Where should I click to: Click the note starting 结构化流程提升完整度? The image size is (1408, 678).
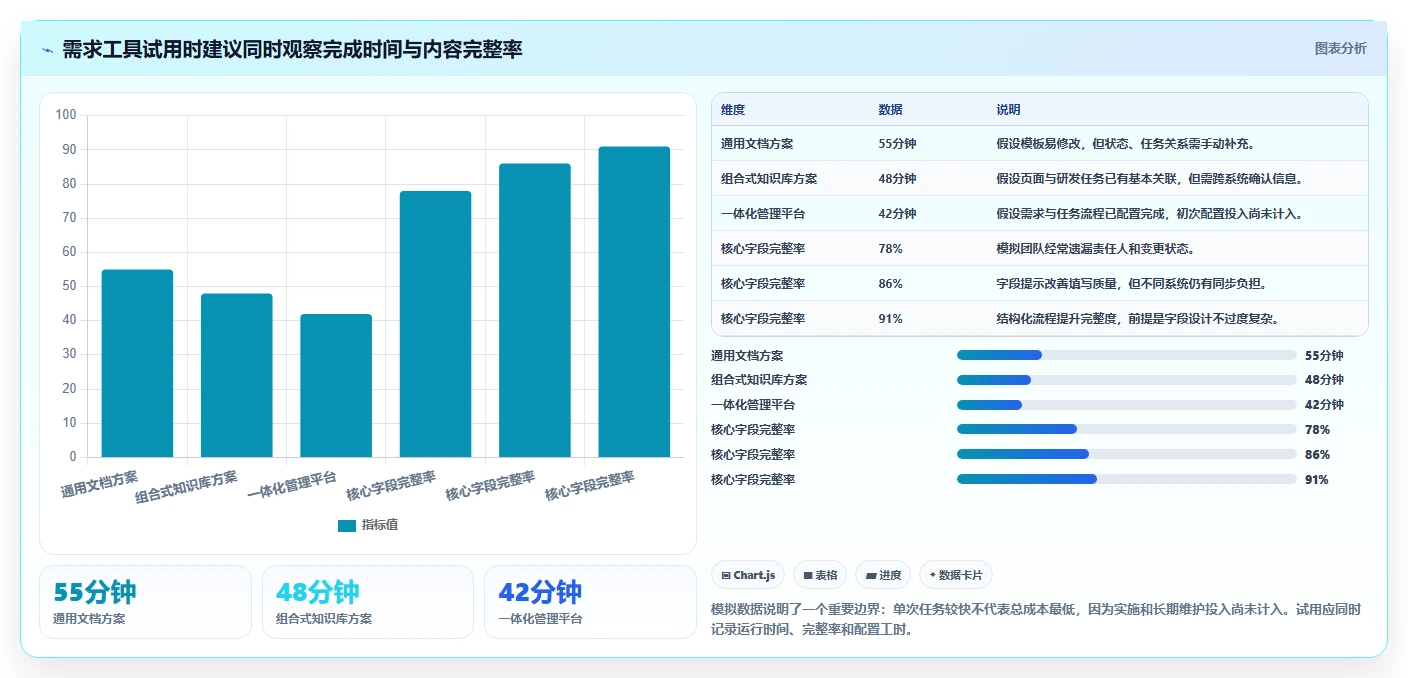click(1137, 319)
